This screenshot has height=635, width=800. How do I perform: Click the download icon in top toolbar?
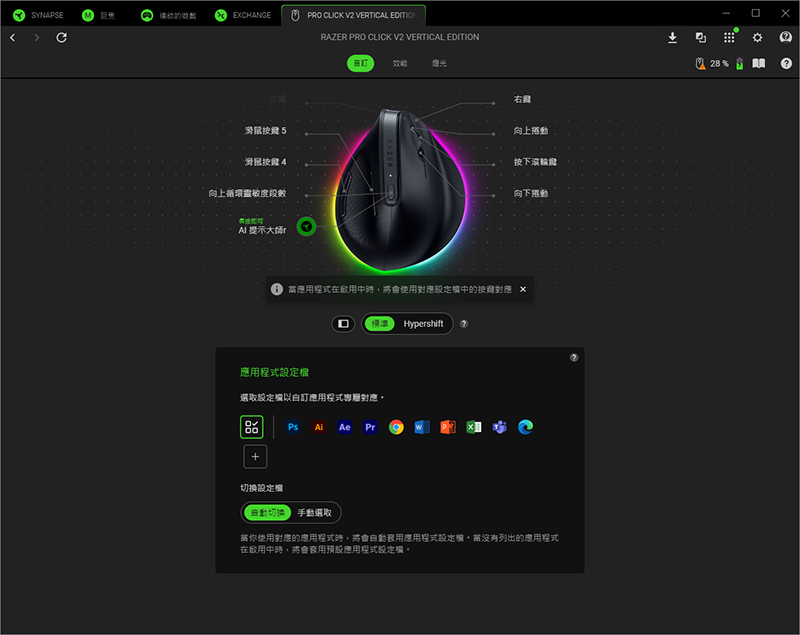(672, 37)
